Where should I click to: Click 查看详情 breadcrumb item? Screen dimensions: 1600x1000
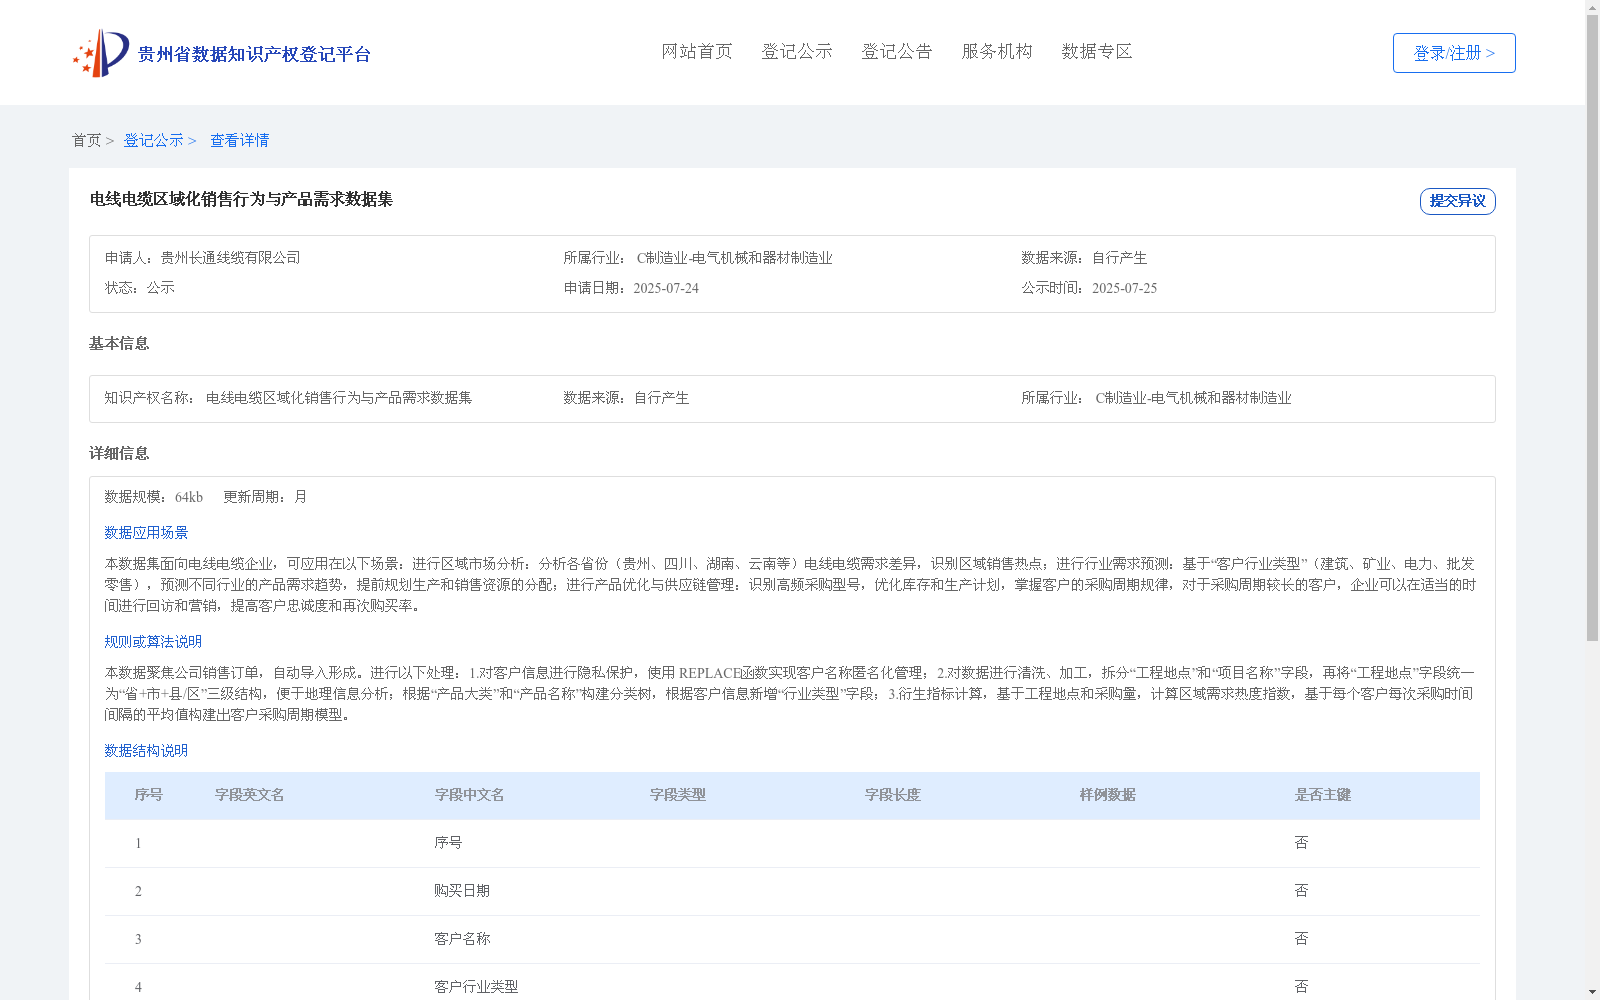[239, 140]
